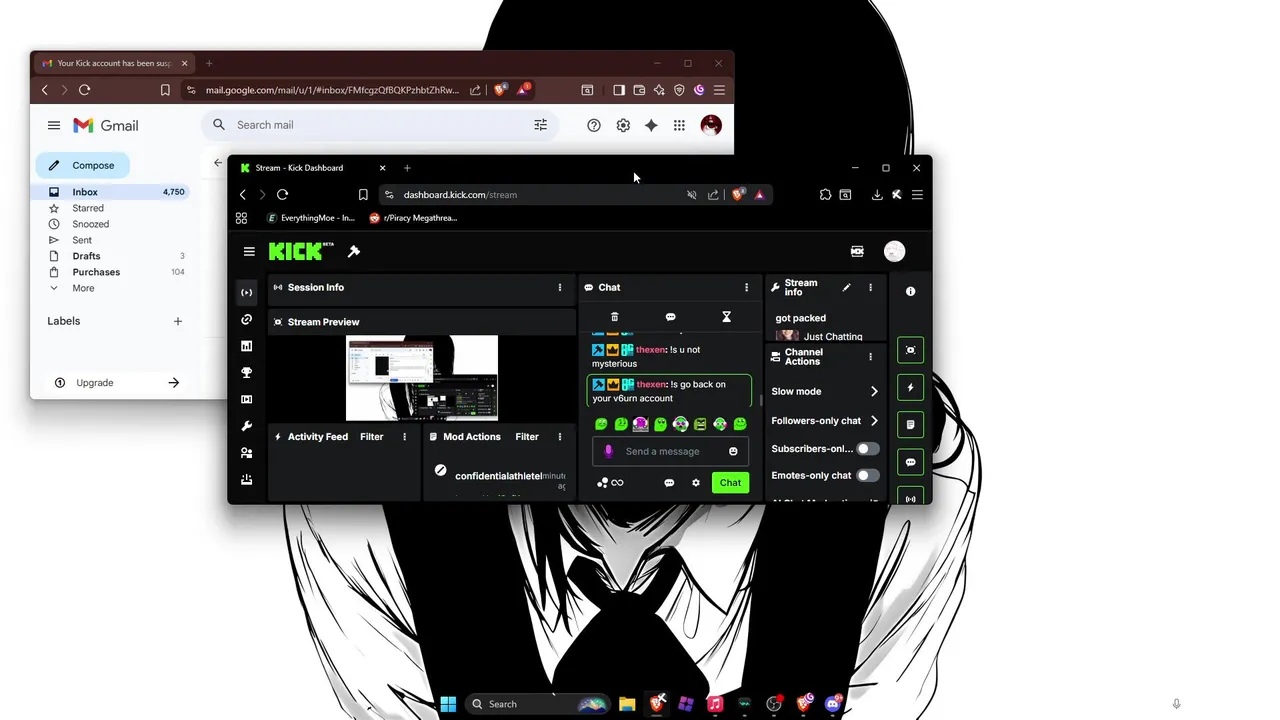Open Channel Actions three-dot menu
The width and height of the screenshot is (1280, 720).
point(870,357)
